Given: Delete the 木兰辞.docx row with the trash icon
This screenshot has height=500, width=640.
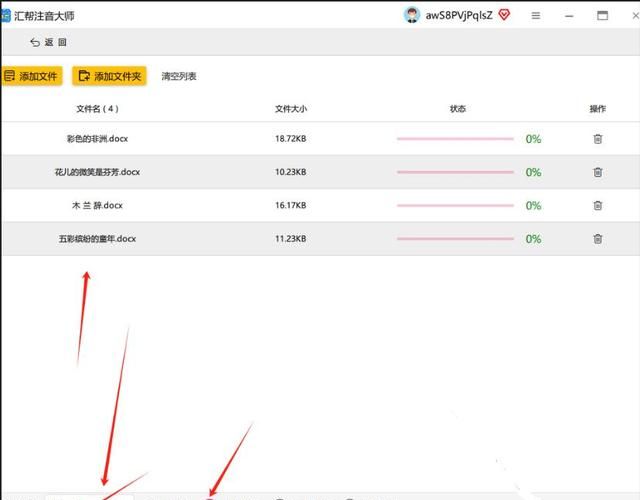Looking at the screenshot, I should coord(598,205).
